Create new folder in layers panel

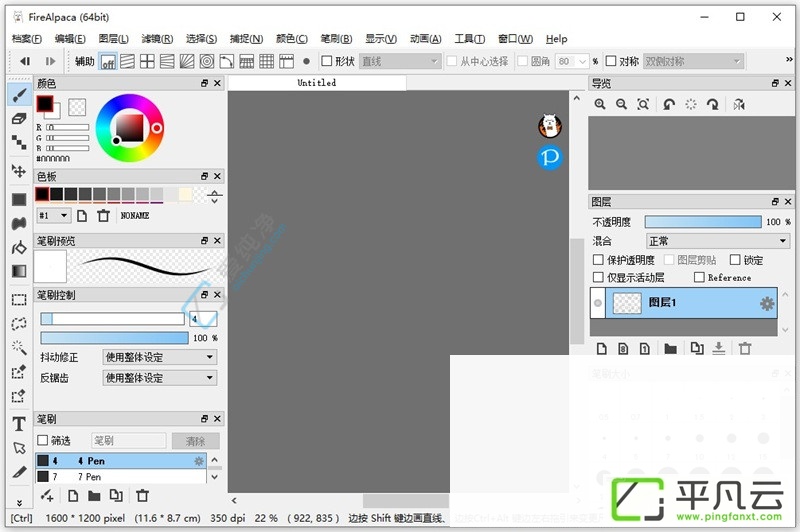point(670,348)
